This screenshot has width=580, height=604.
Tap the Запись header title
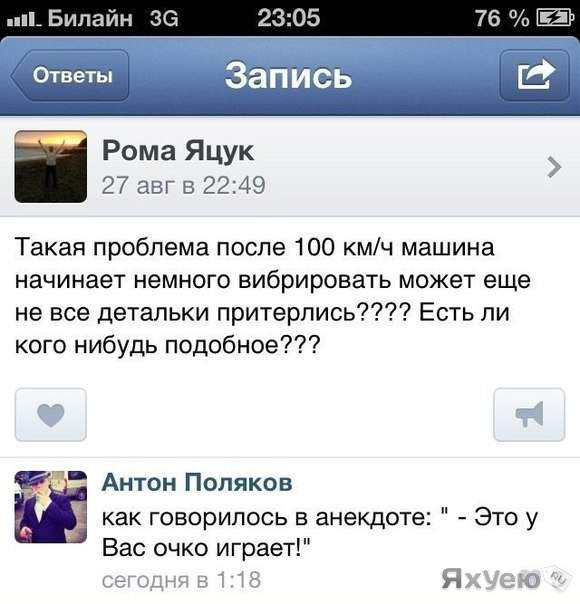click(288, 75)
